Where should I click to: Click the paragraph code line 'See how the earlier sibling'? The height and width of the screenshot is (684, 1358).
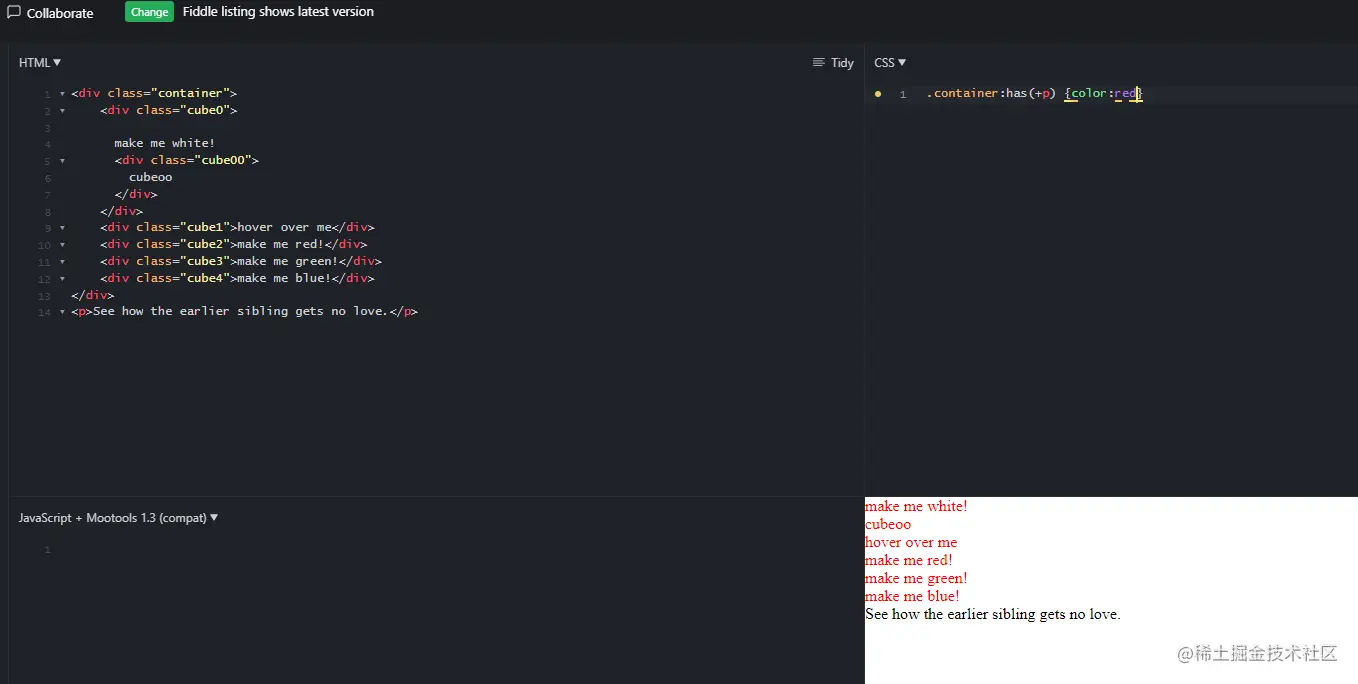pyautogui.click(x=244, y=311)
